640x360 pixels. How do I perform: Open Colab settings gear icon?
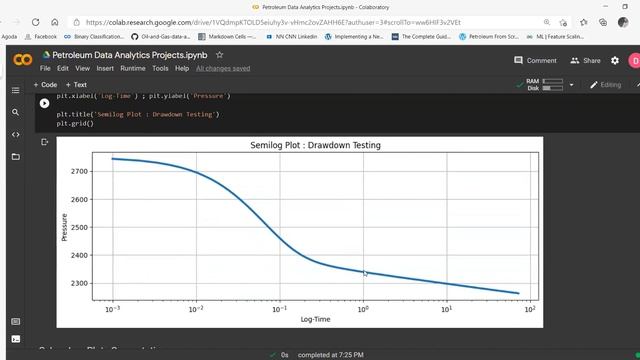point(615,60)
